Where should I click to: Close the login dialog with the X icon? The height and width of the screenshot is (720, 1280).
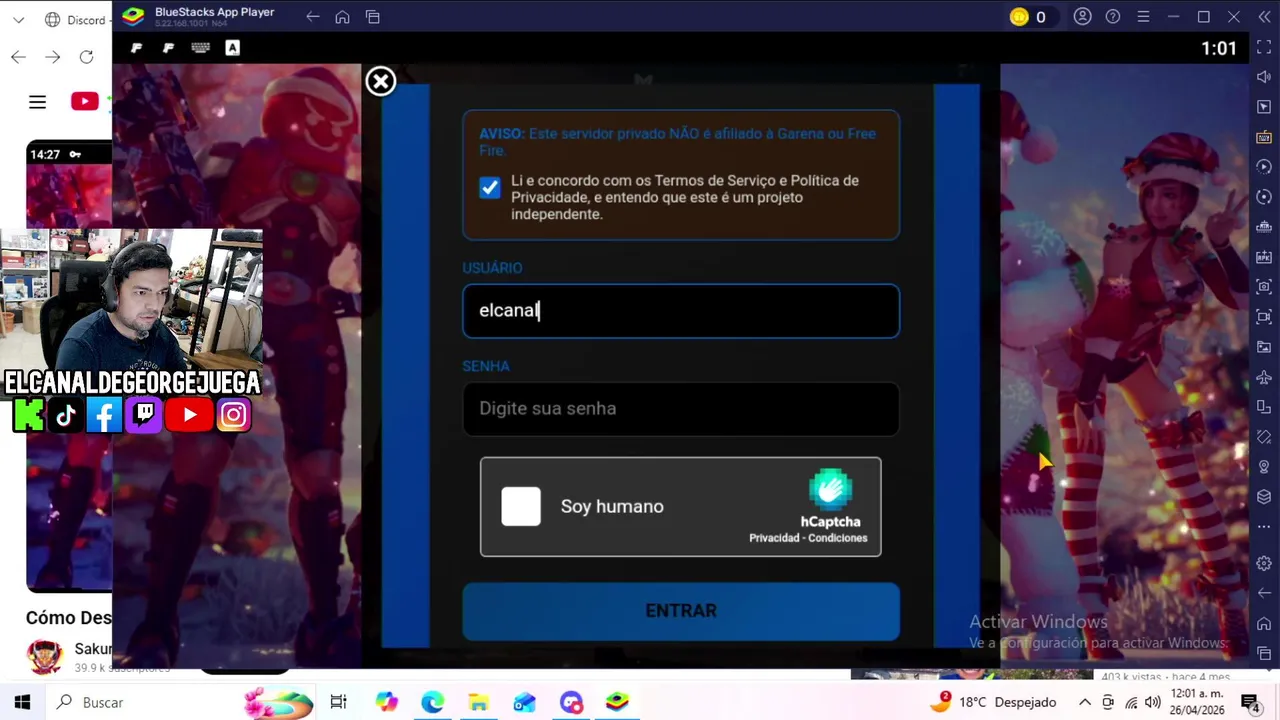381,82
